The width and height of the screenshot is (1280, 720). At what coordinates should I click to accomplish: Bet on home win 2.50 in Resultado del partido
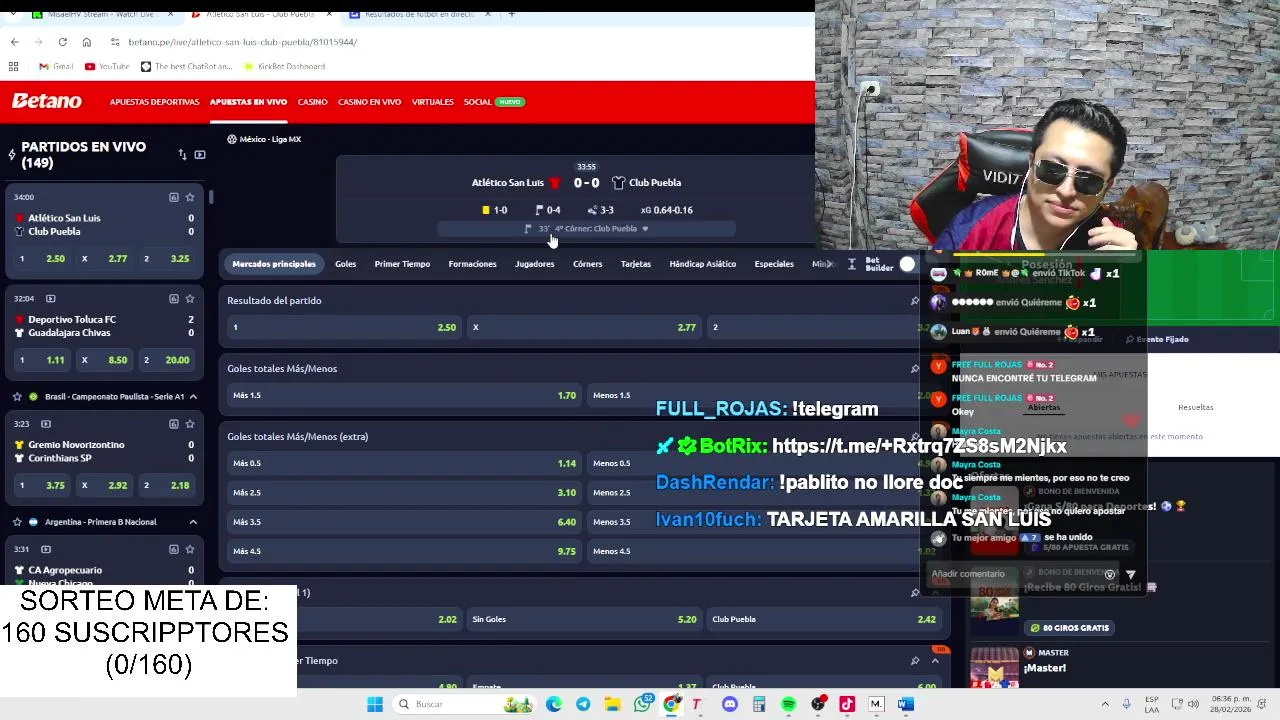[344, 327]
